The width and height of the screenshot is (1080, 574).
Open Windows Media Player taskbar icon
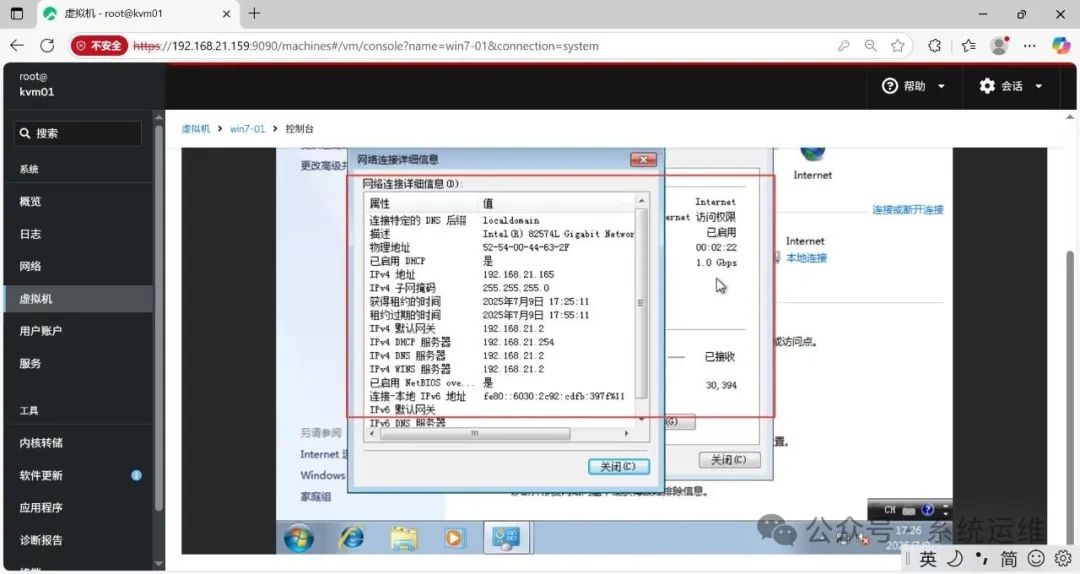[x=454, y=538]
